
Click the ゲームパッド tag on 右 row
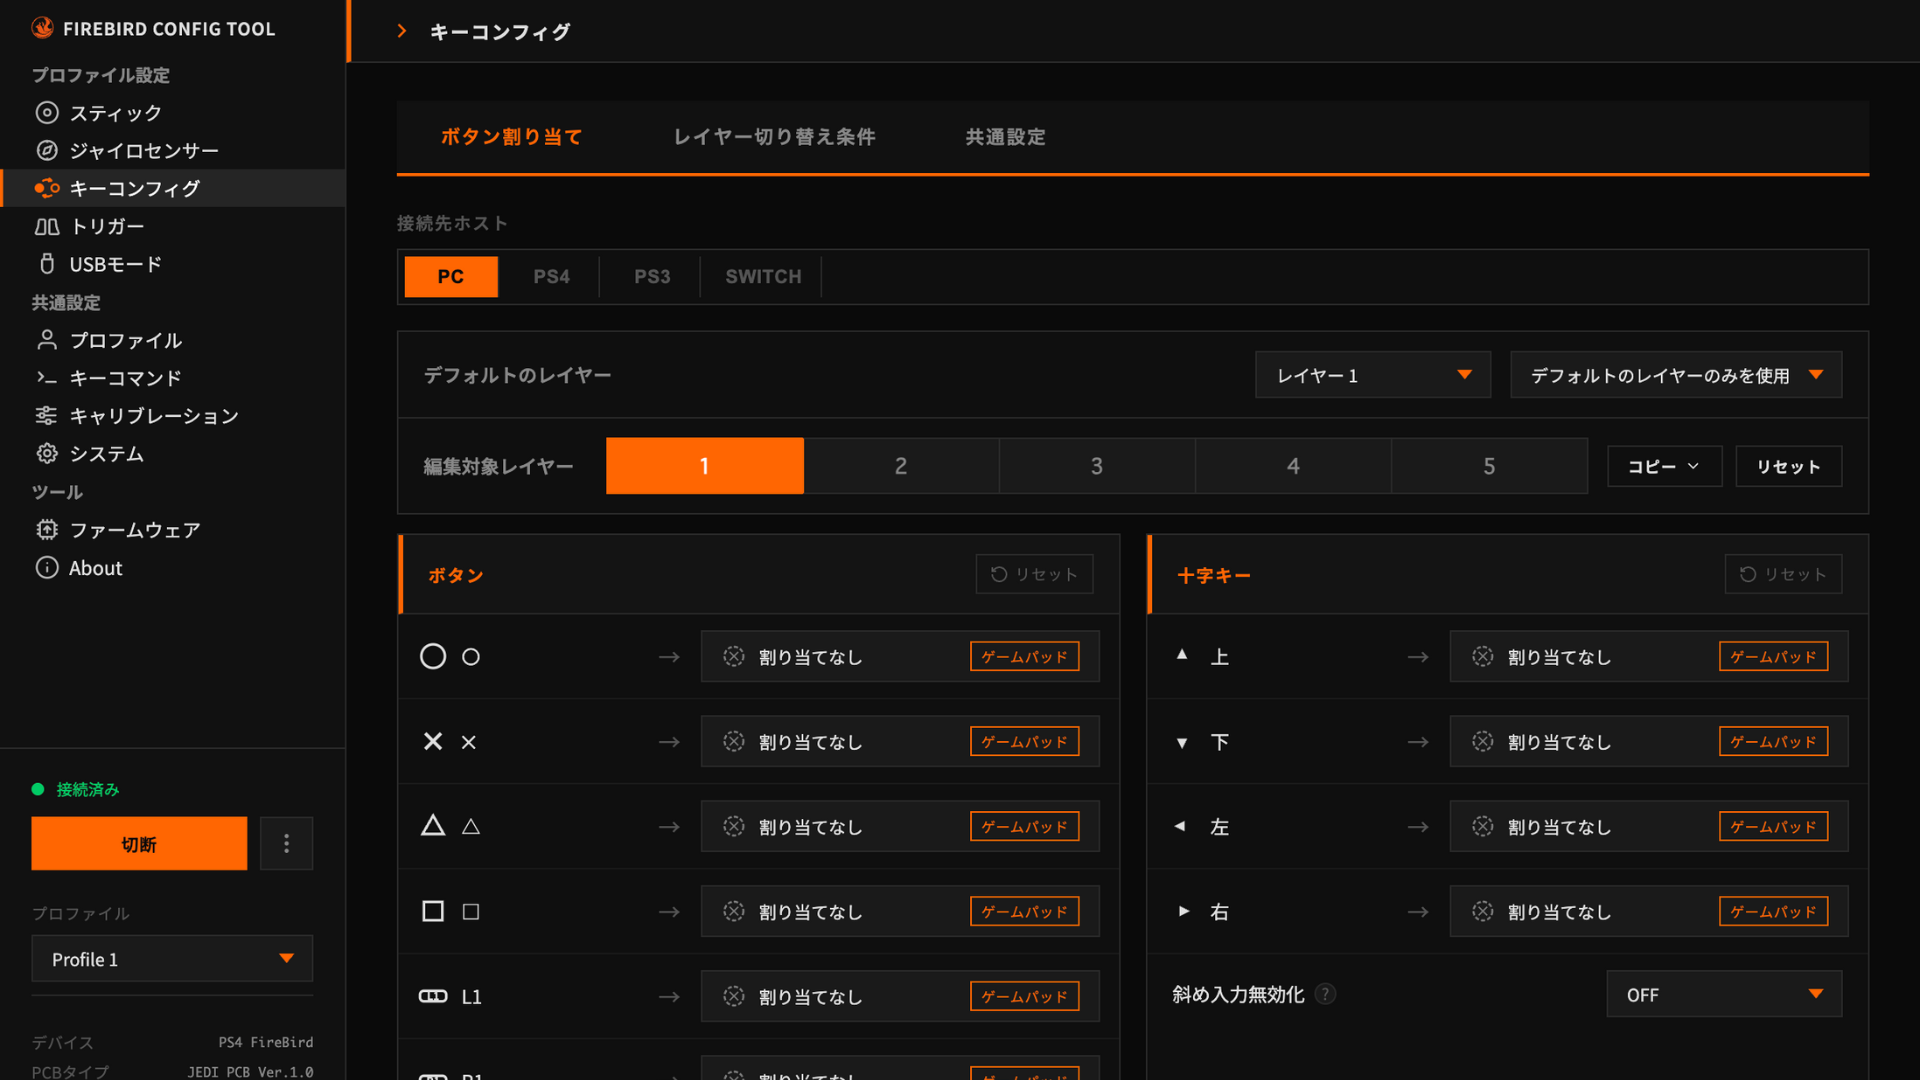click(1773, 911)
